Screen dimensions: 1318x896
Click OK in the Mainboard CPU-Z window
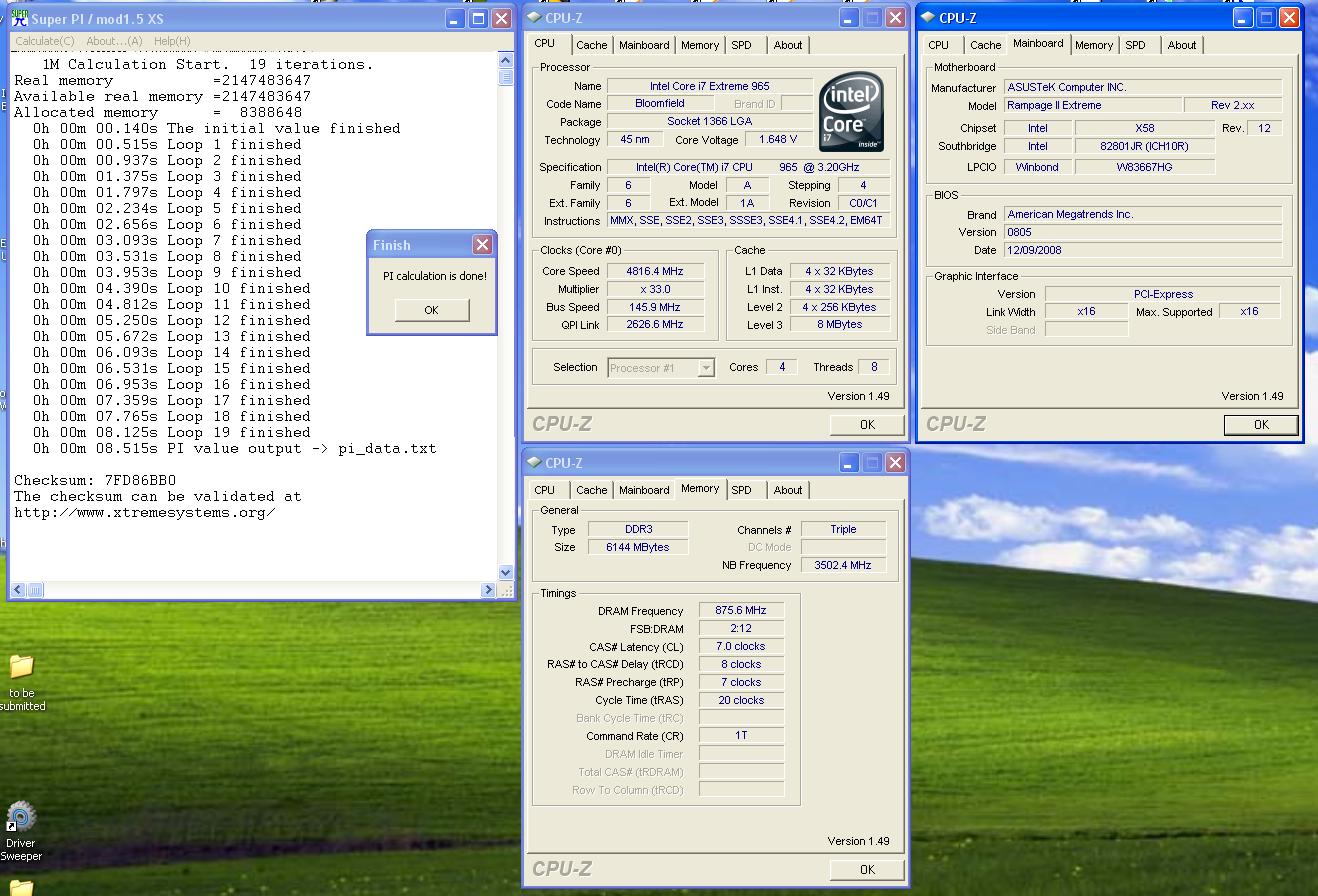coord(1261,424)
